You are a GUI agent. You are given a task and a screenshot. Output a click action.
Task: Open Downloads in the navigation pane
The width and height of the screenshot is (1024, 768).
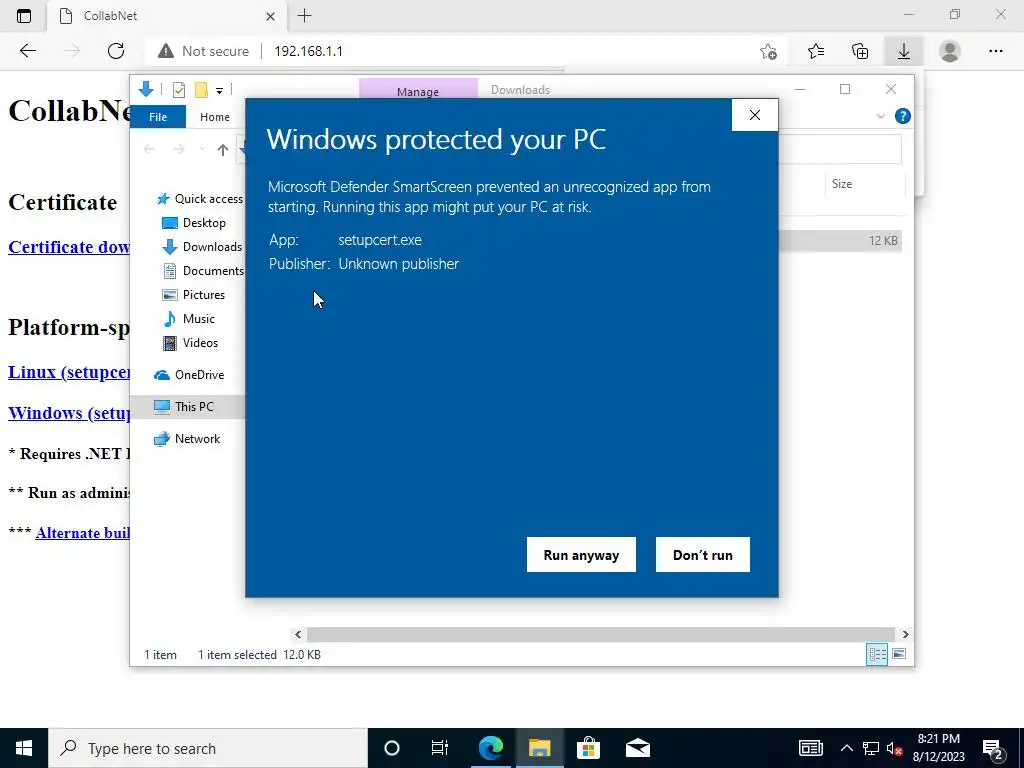tap(202, 247)
